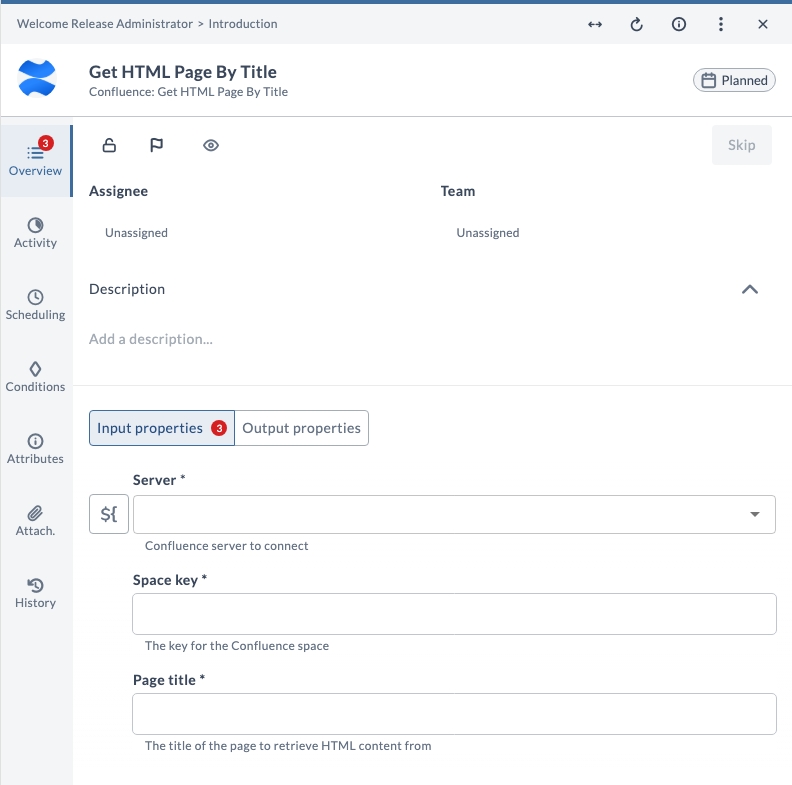
Task: Click the refresh icon in header
Action: click(636, 24)
